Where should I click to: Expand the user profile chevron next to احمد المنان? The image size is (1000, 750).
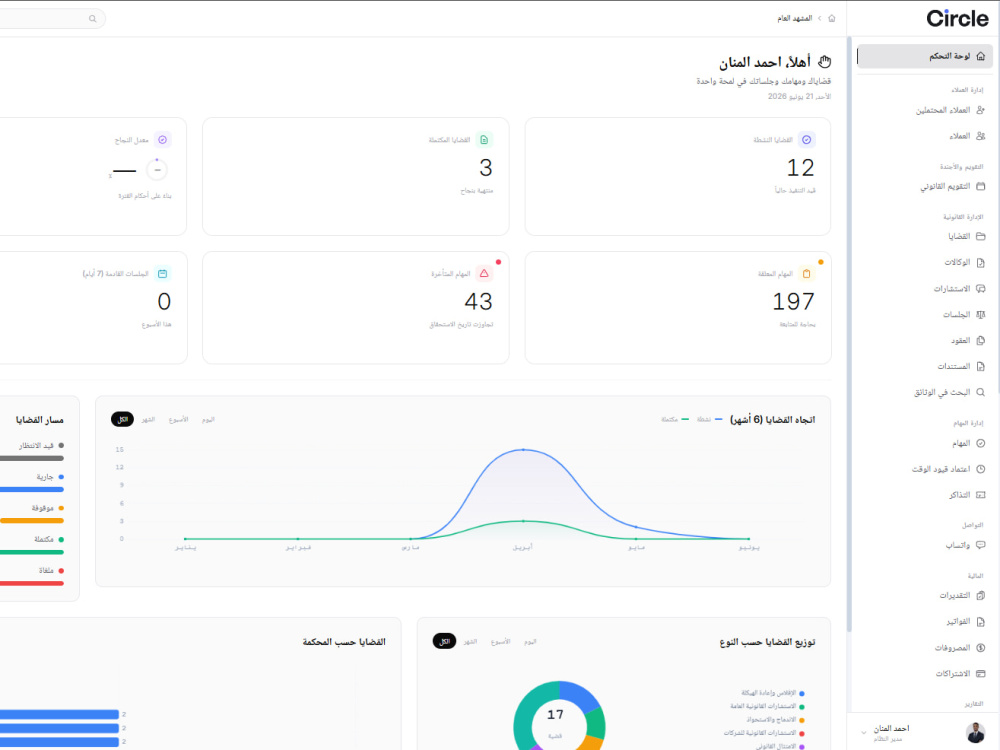(864, 732)
